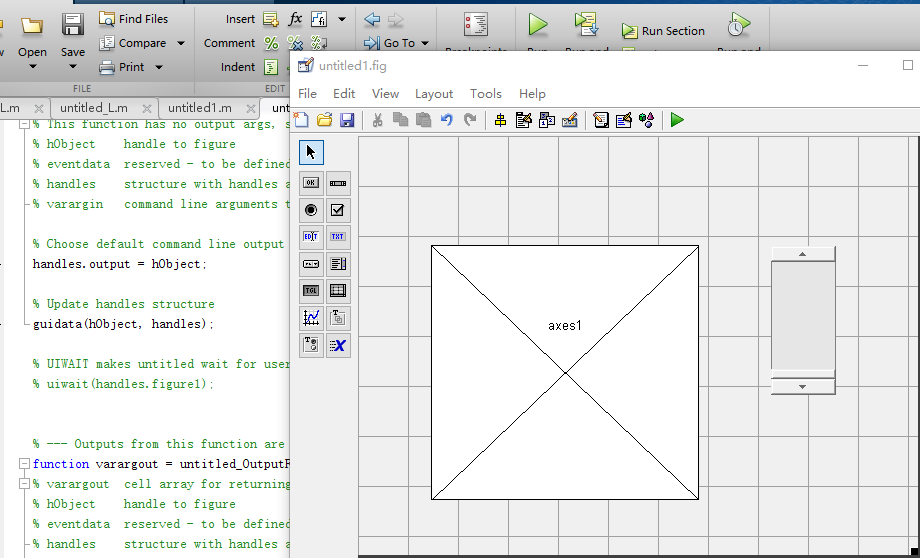Expand the Open dropdown arrow
920x558 pixels.
[33, 67]
